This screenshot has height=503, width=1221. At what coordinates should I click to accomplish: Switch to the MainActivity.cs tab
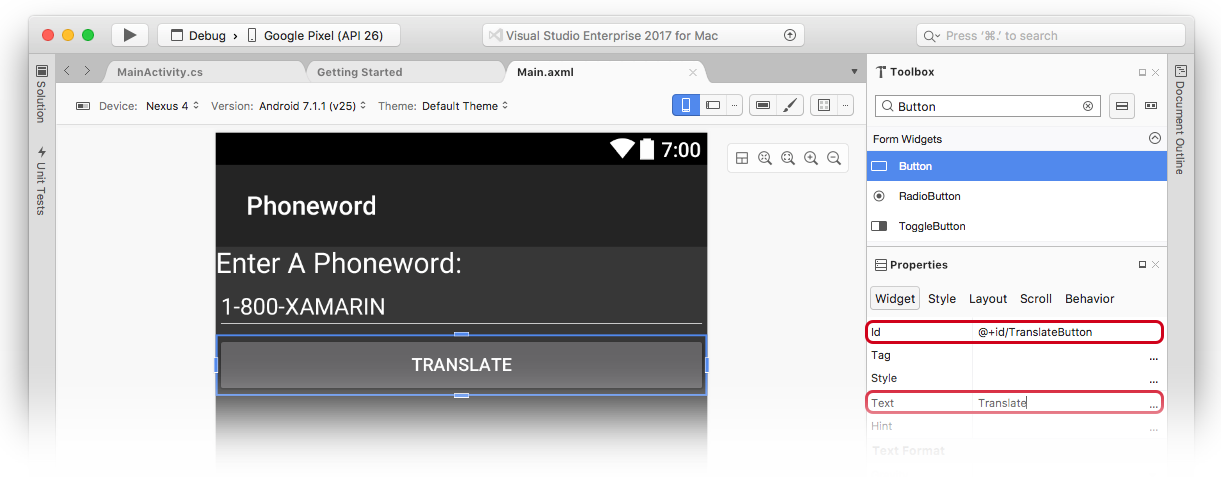160,72
